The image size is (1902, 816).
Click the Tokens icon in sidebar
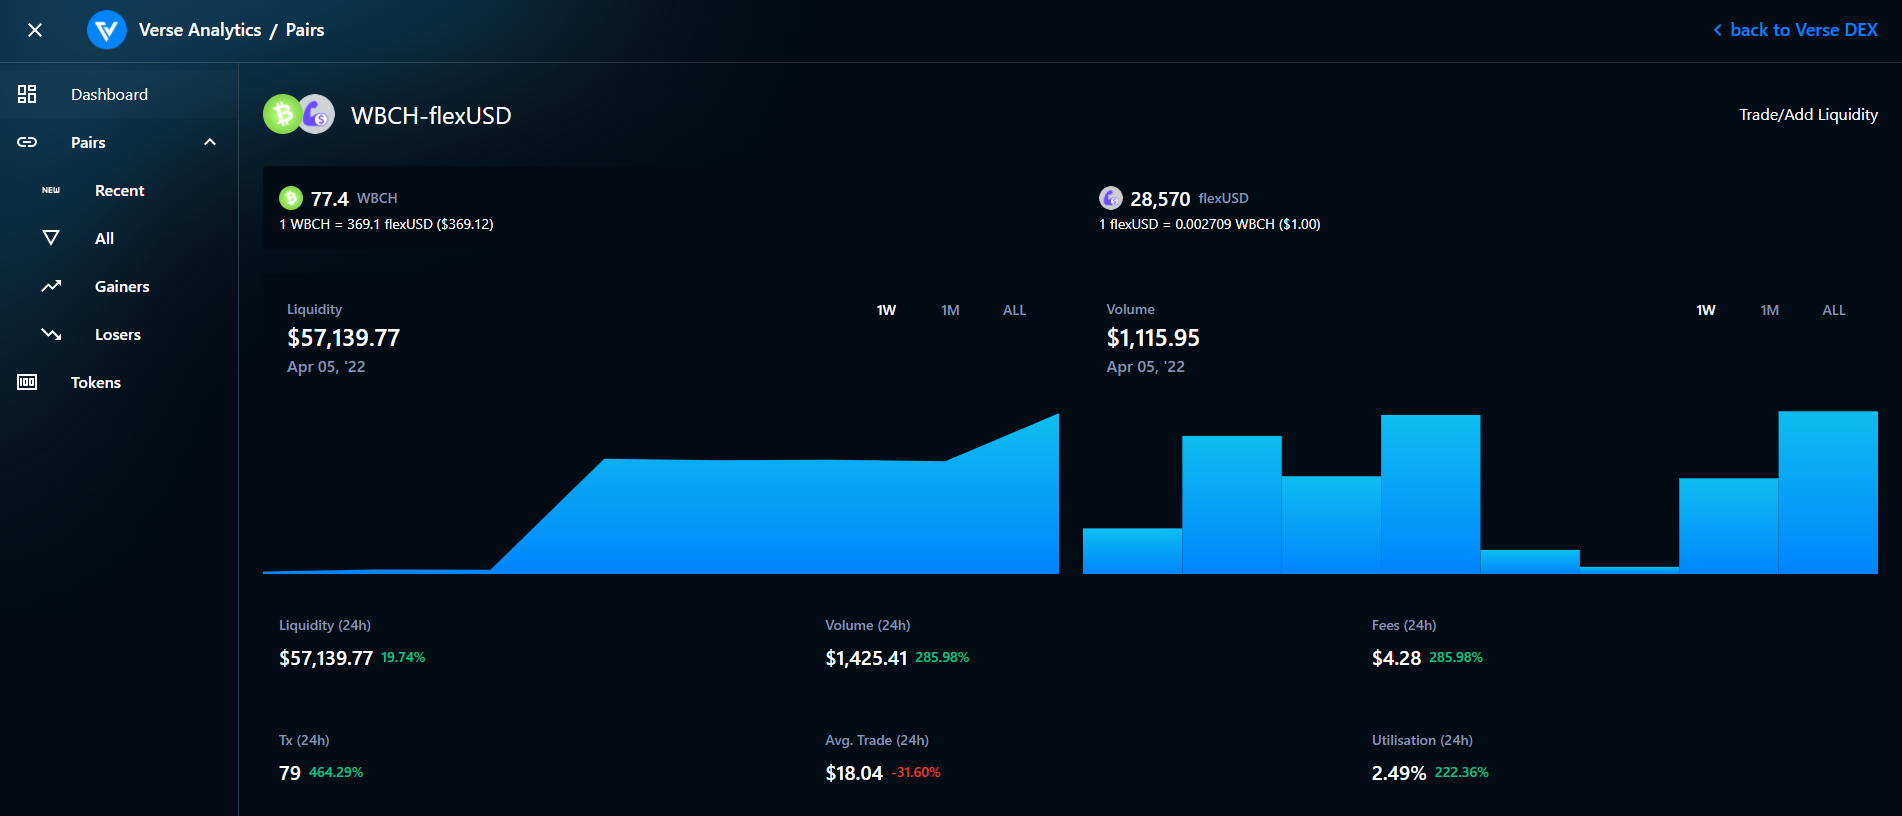tap(27, 382)
